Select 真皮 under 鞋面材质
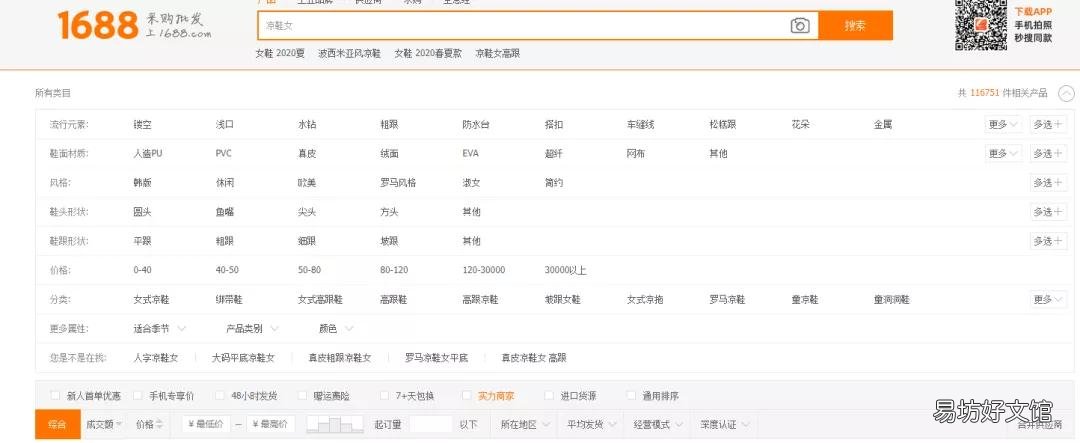The width and height of the screenshot is (1080, 443). tap(307, 154)
